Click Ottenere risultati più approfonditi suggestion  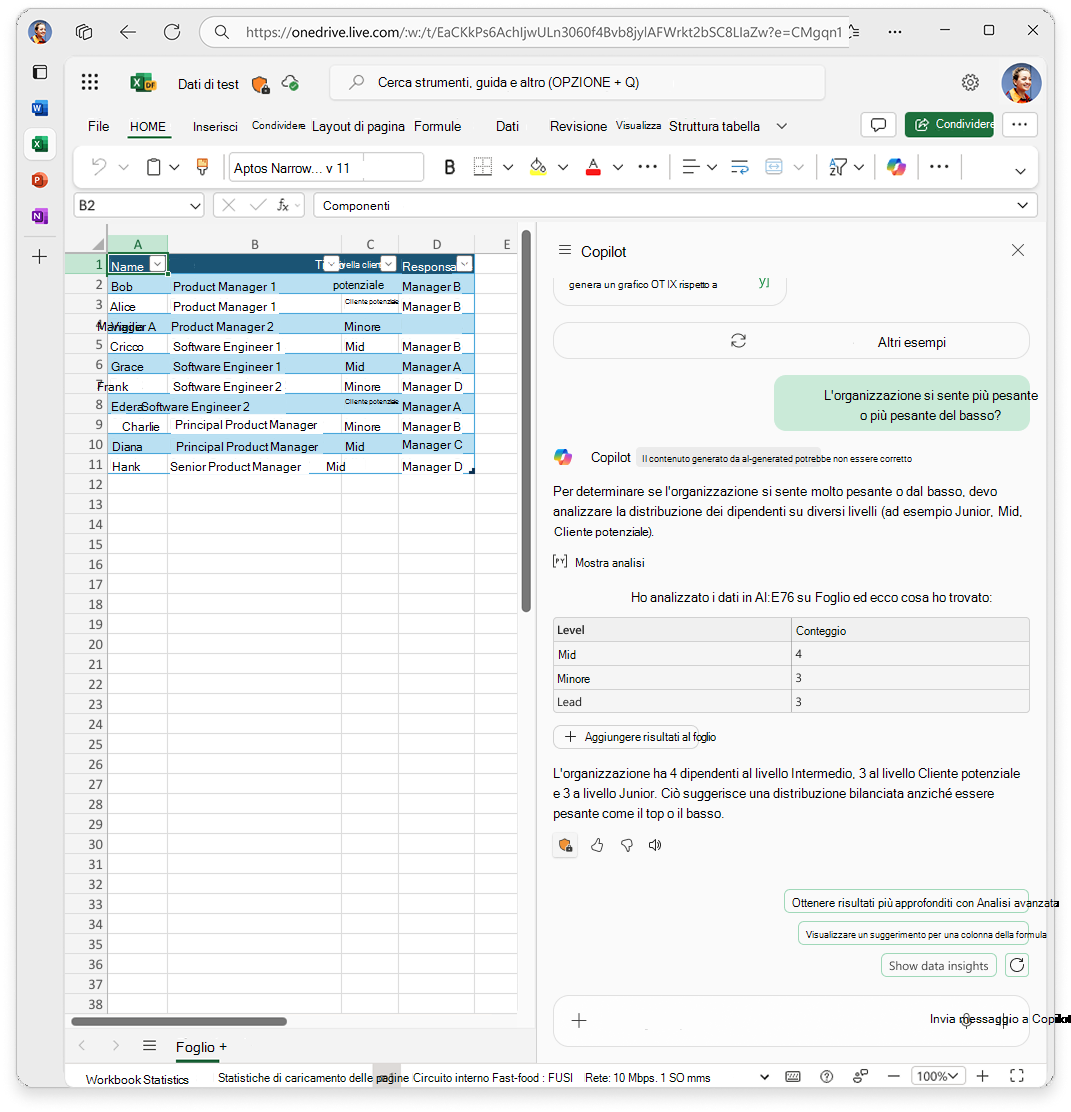click(x=906, y=903)
